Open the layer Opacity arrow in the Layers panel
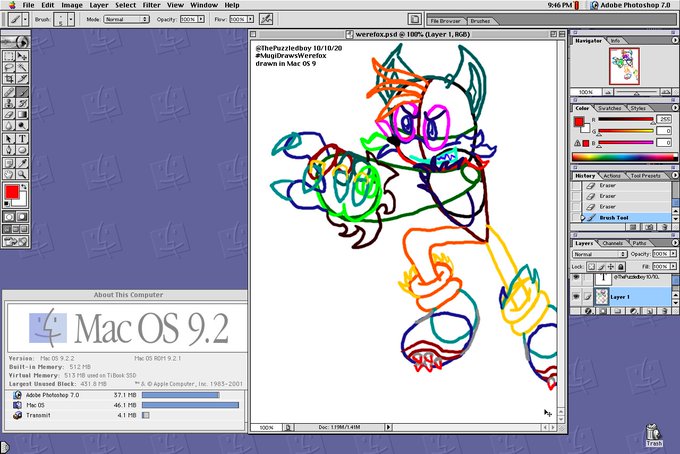680x454 pixels. point(673,254)
